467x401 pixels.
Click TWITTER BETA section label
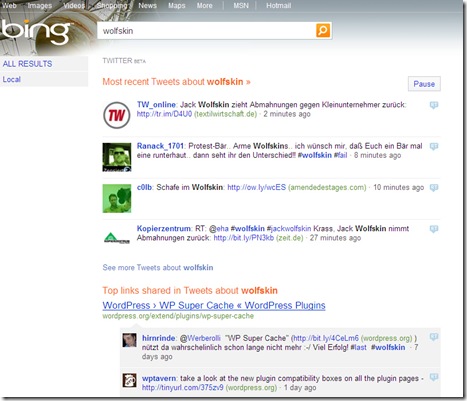[x=124, y=61]
